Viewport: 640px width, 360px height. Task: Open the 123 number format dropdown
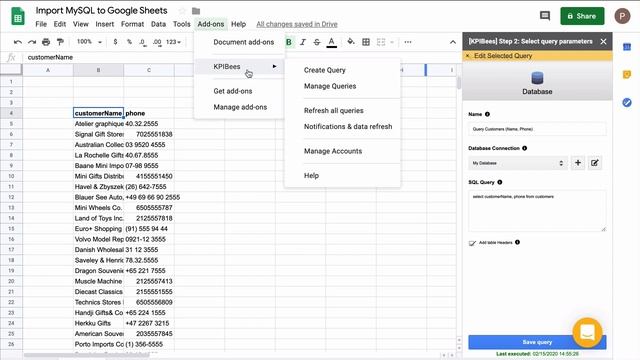tap(173, 42)
